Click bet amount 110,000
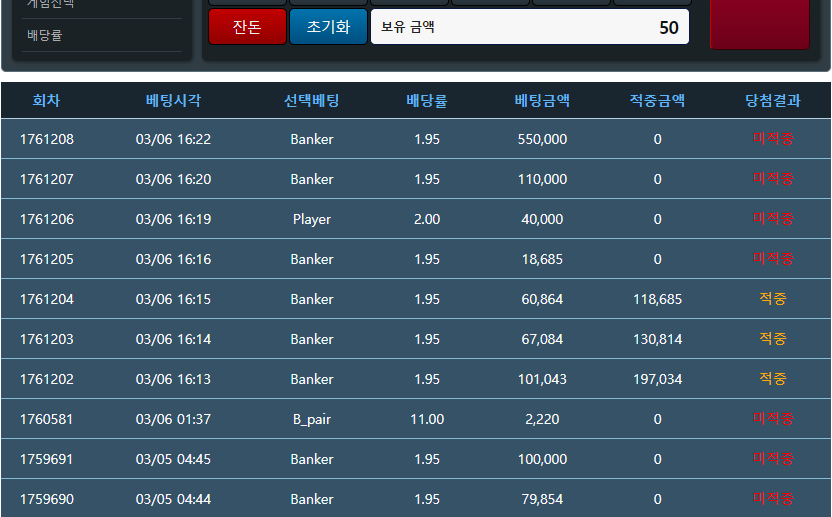The height and width of the screenshot is (517, 832). pos(542,179)
